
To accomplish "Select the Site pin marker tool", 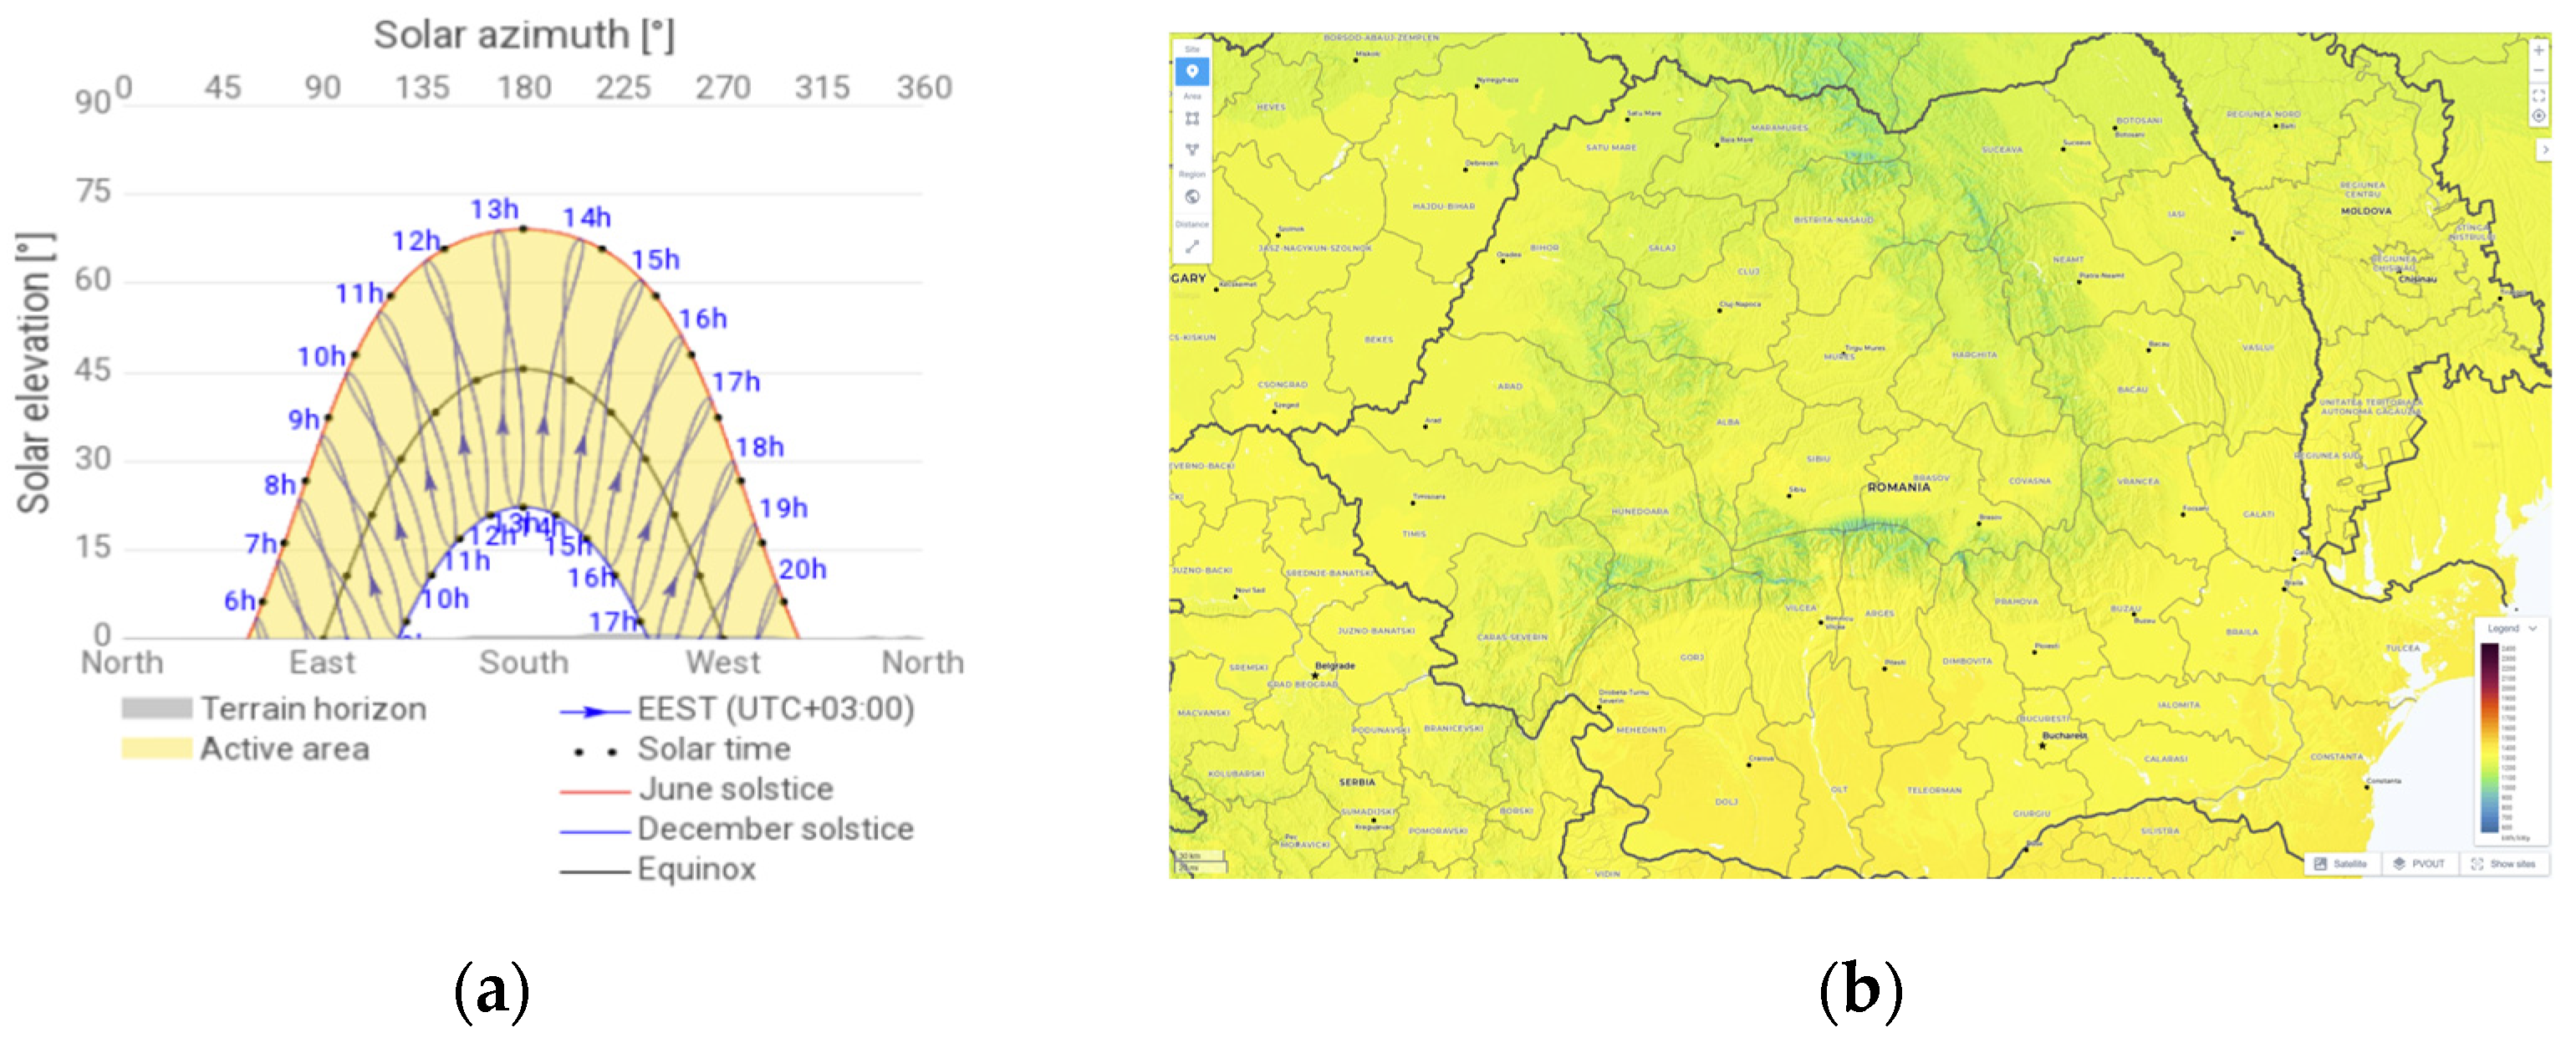I will (x=1191, y=72).
